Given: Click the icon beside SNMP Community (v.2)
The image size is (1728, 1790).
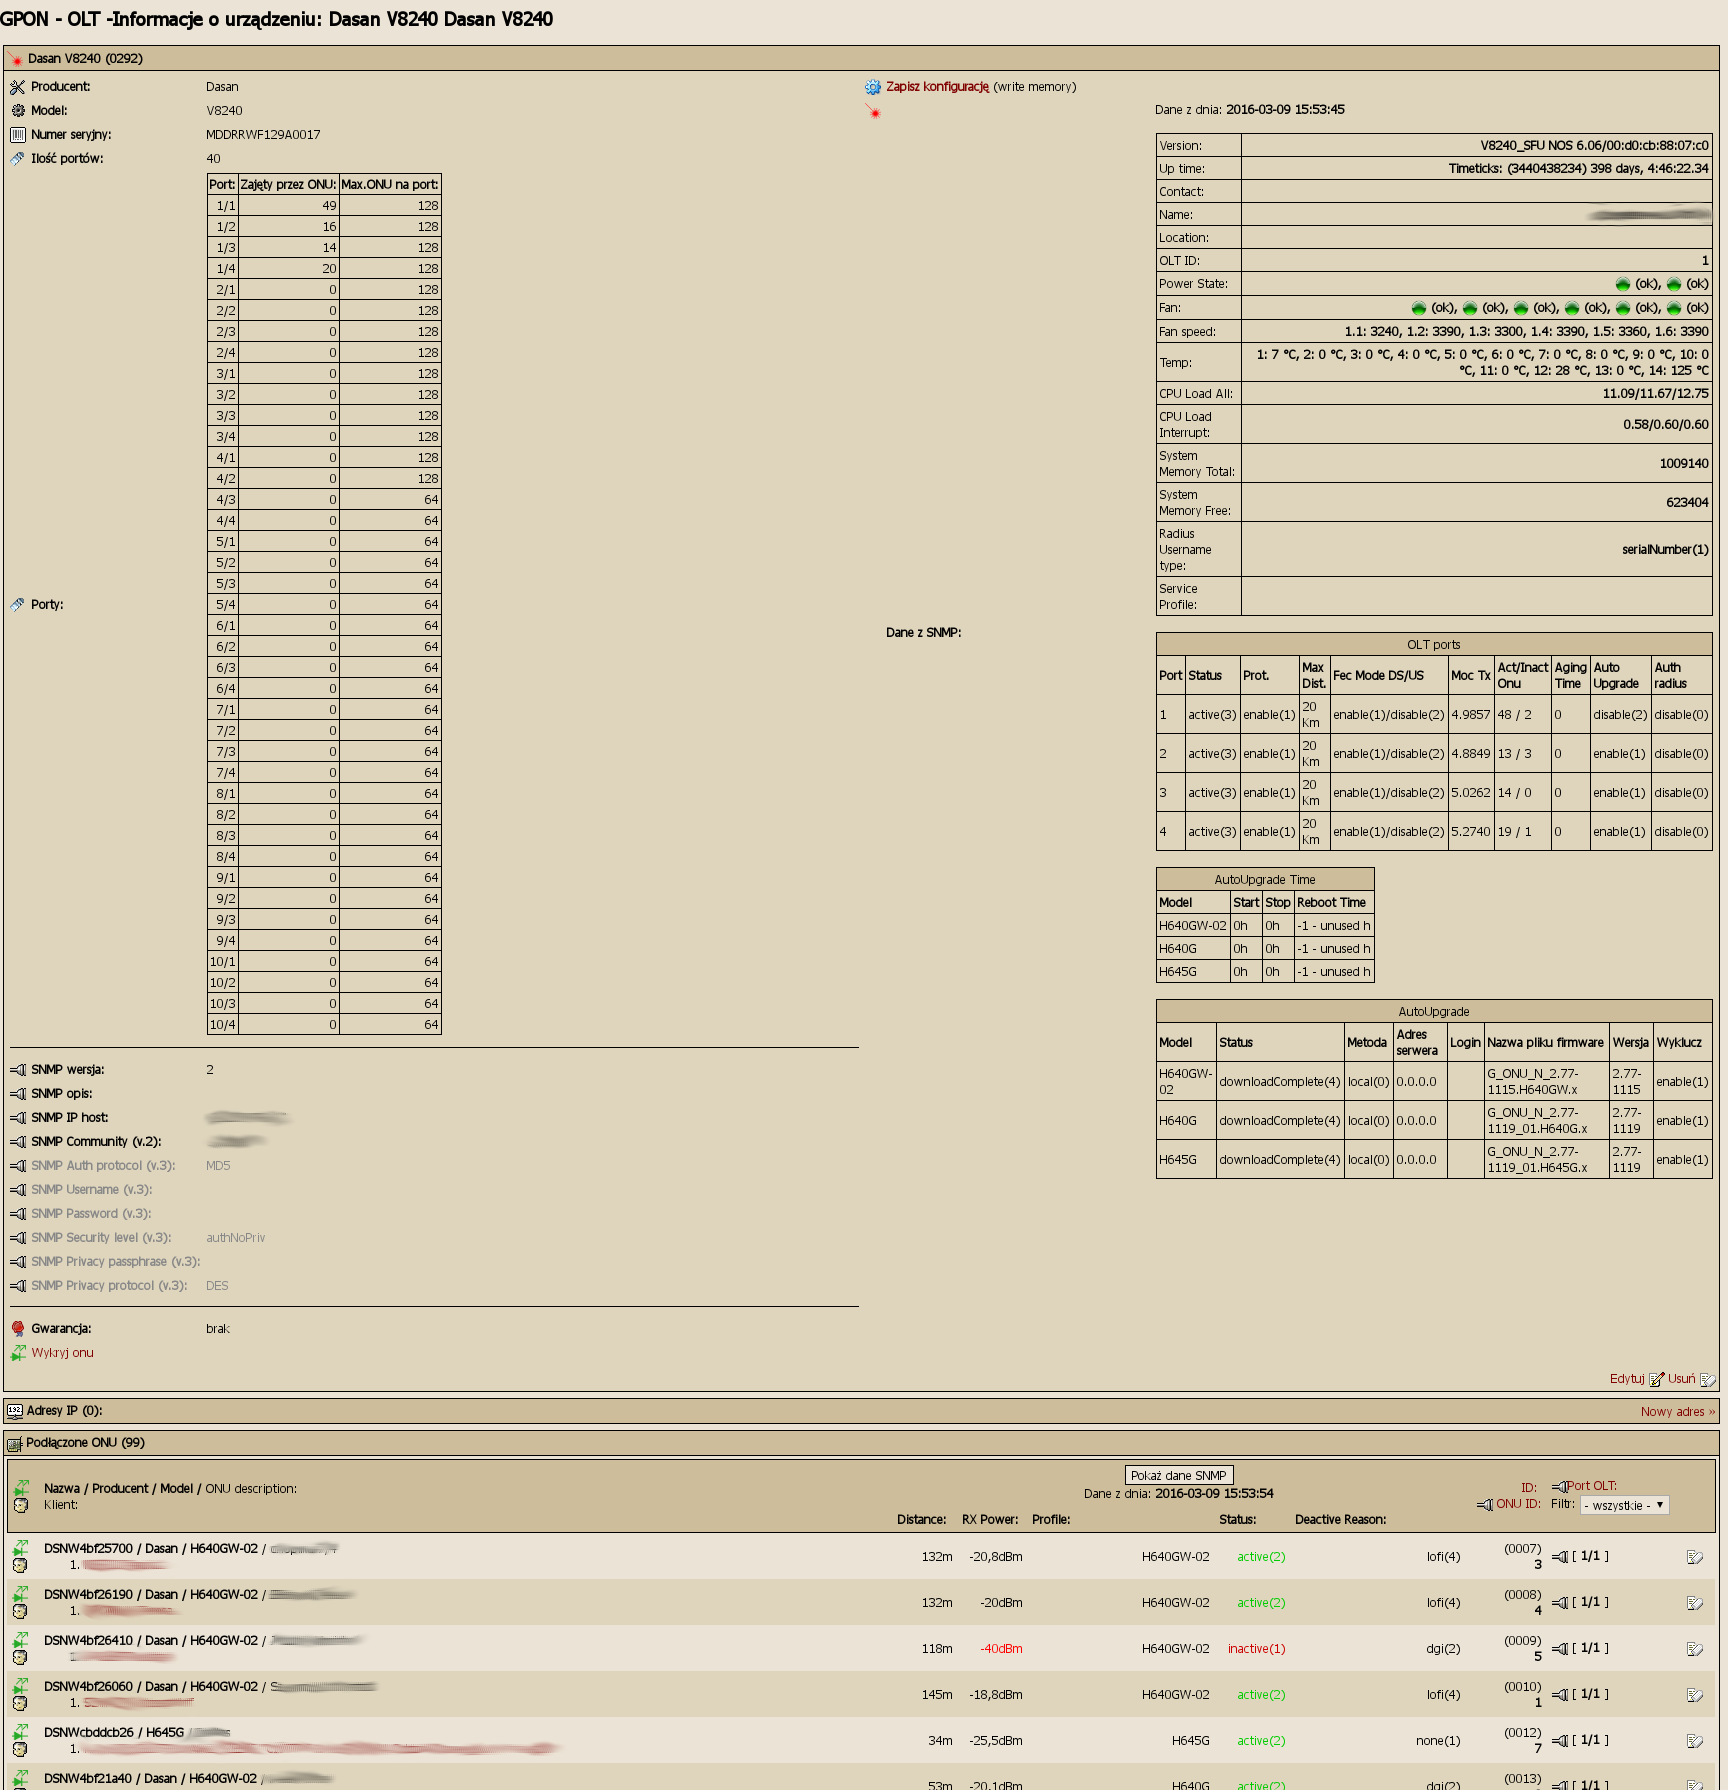Looking at the screenshot, I should [18, 1142].
